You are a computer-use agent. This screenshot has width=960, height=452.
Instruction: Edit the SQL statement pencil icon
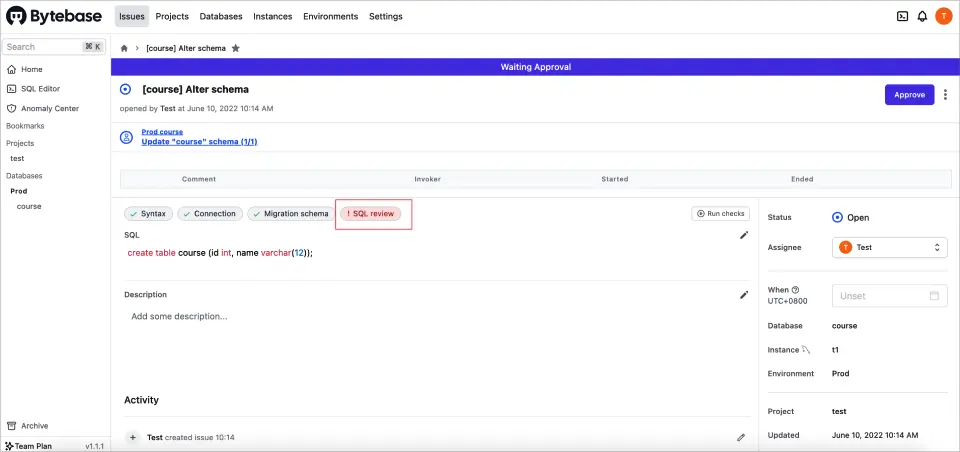743,235
